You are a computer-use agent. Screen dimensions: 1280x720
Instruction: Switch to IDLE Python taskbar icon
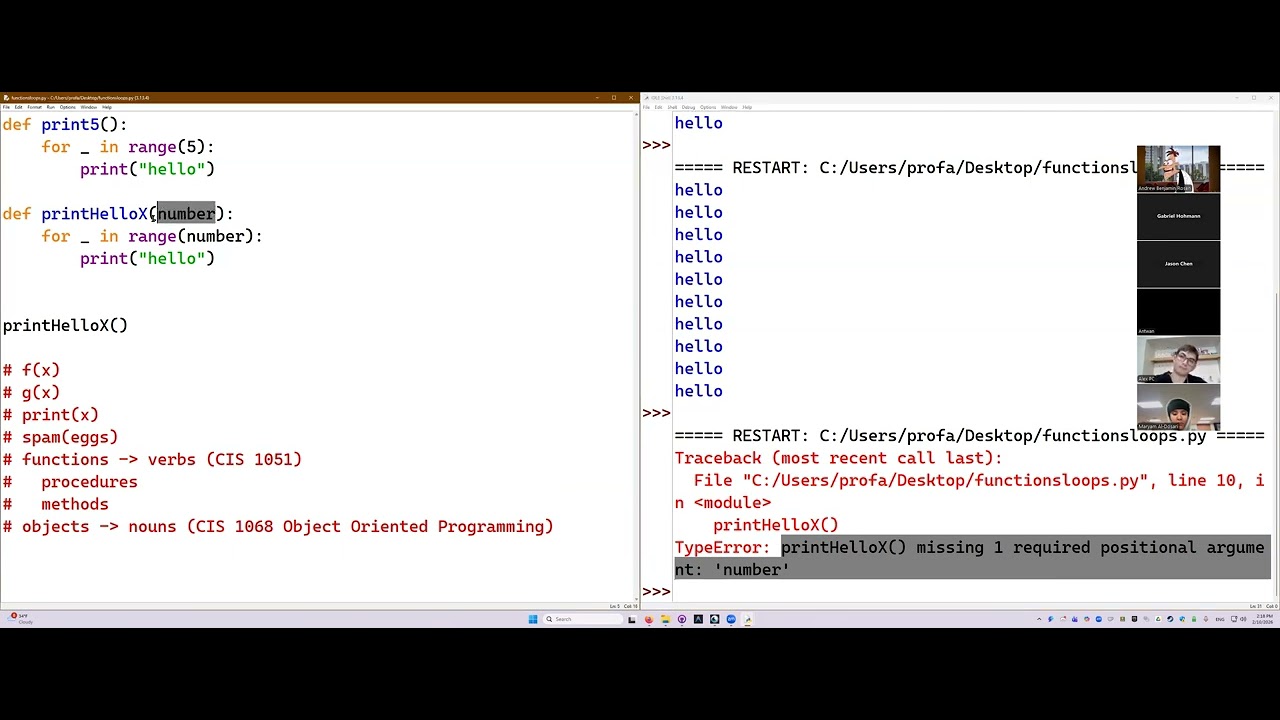tap(747, 619)
